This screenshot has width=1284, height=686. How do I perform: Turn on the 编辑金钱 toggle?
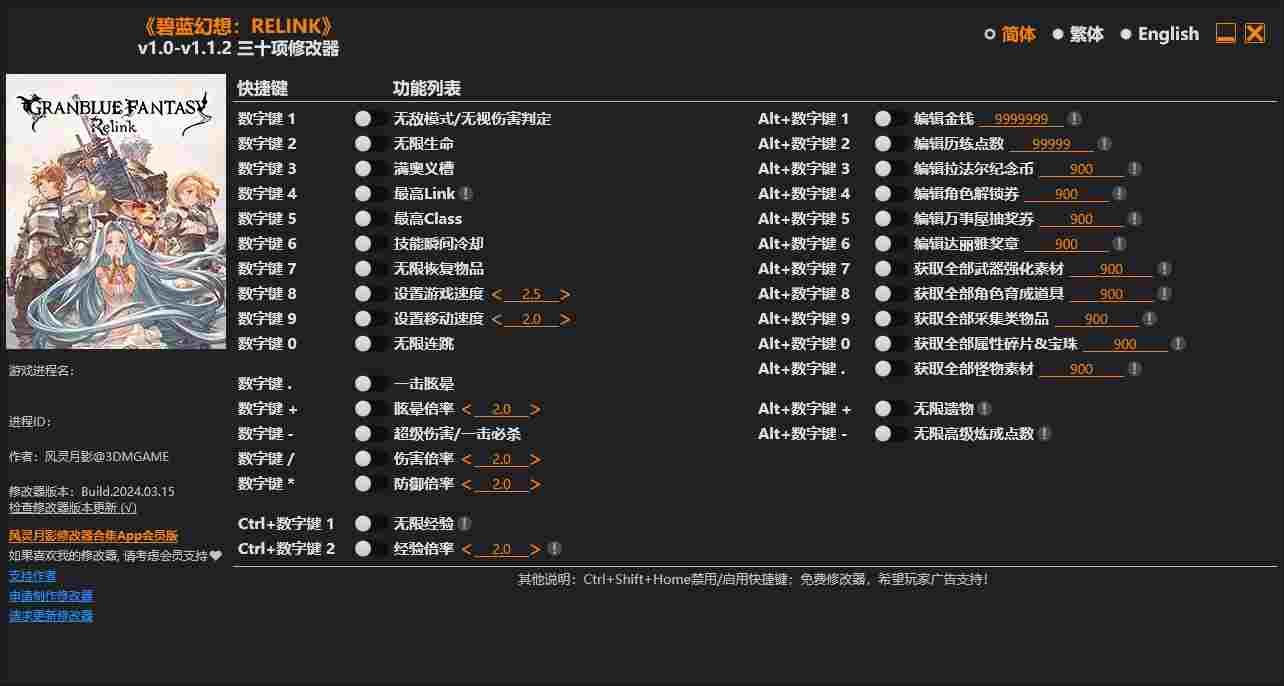[x=891, y=119]
